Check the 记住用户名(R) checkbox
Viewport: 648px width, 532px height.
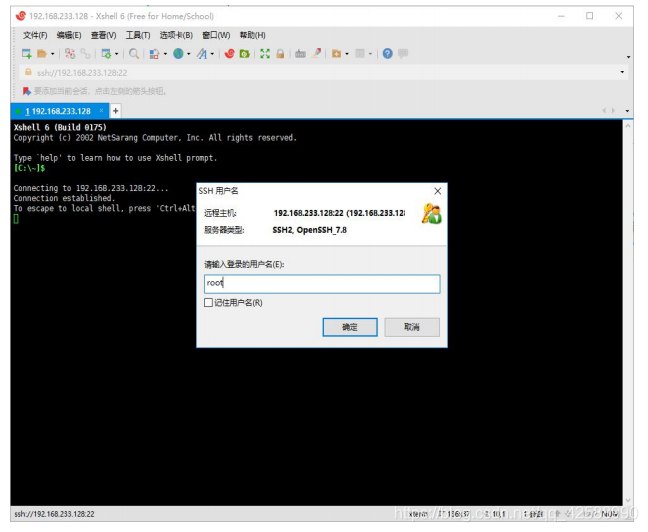[209, 303]
